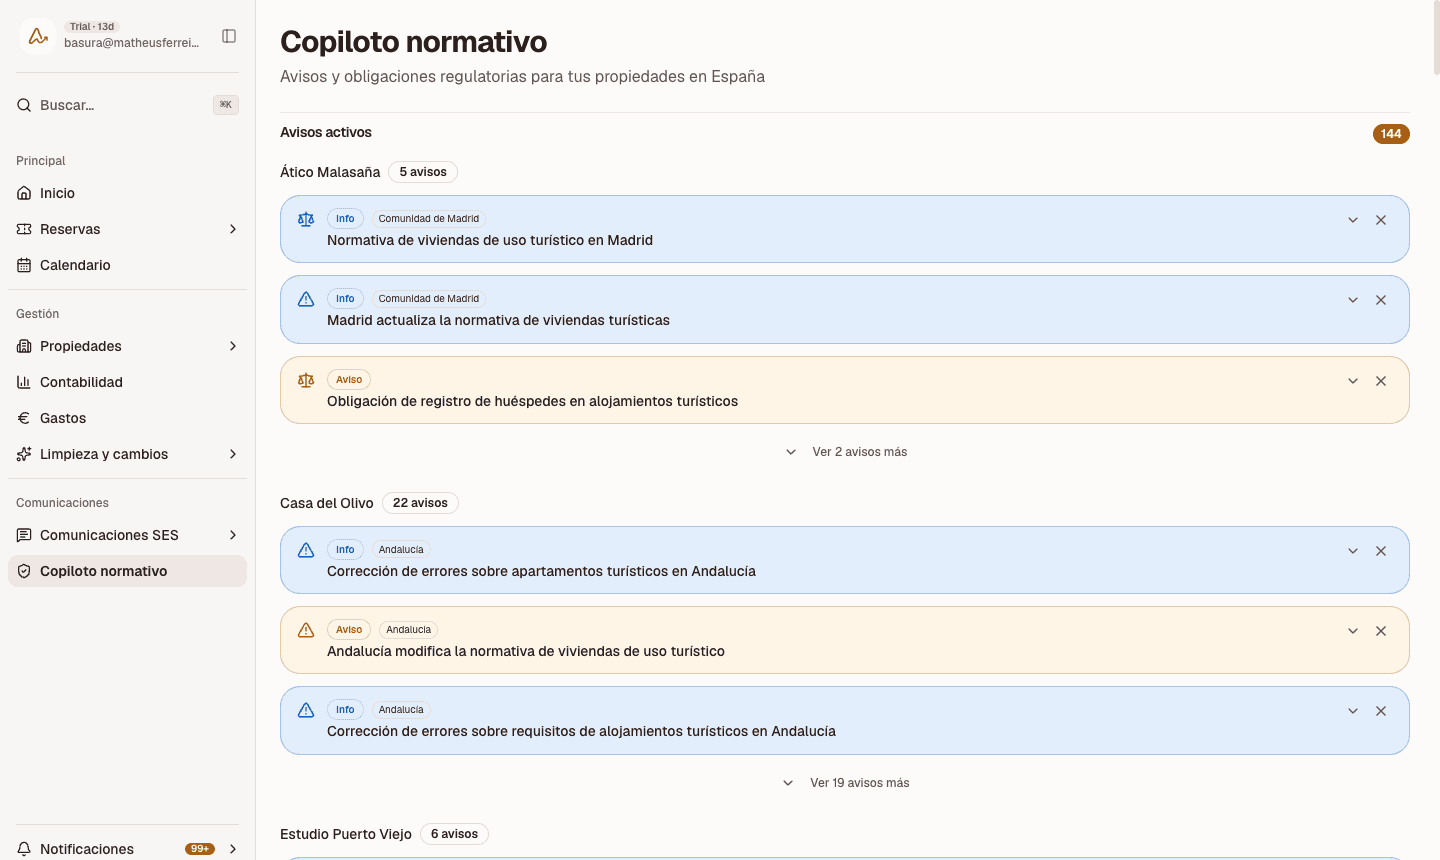Image resolution: width=1440 pixels, height=860 pixels.
Task: Dismiss Corrección de errores sobre requisitos alert
Action: click(1381, 711)
